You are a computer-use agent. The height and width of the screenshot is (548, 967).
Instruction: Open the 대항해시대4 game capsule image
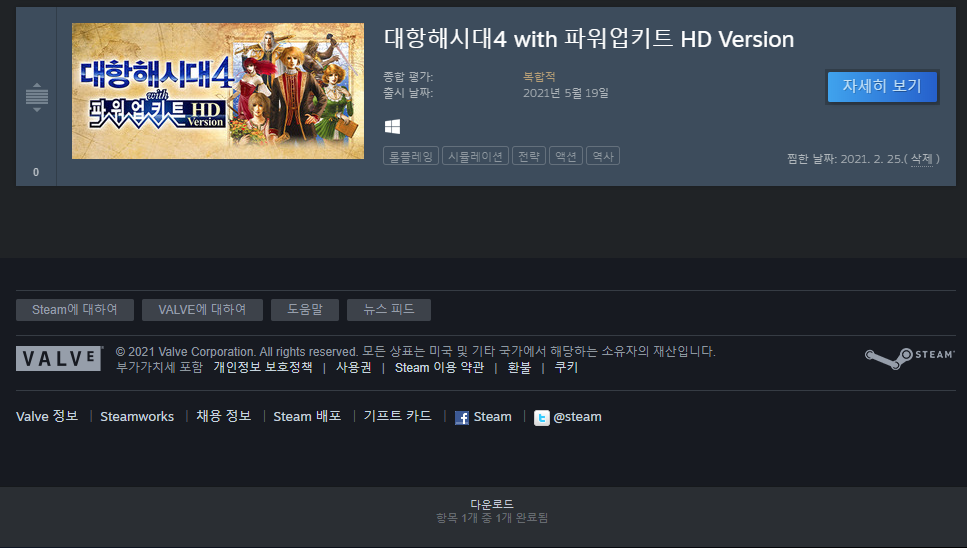[x=218, y=91]
